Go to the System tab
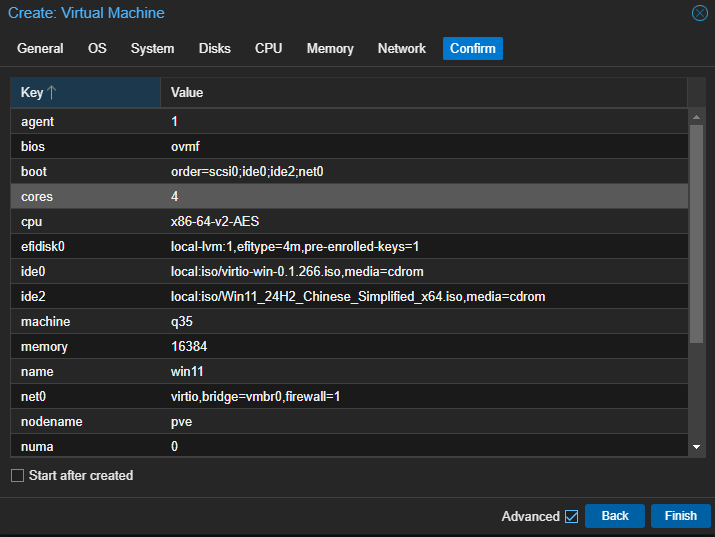 (x=152, y=48)
